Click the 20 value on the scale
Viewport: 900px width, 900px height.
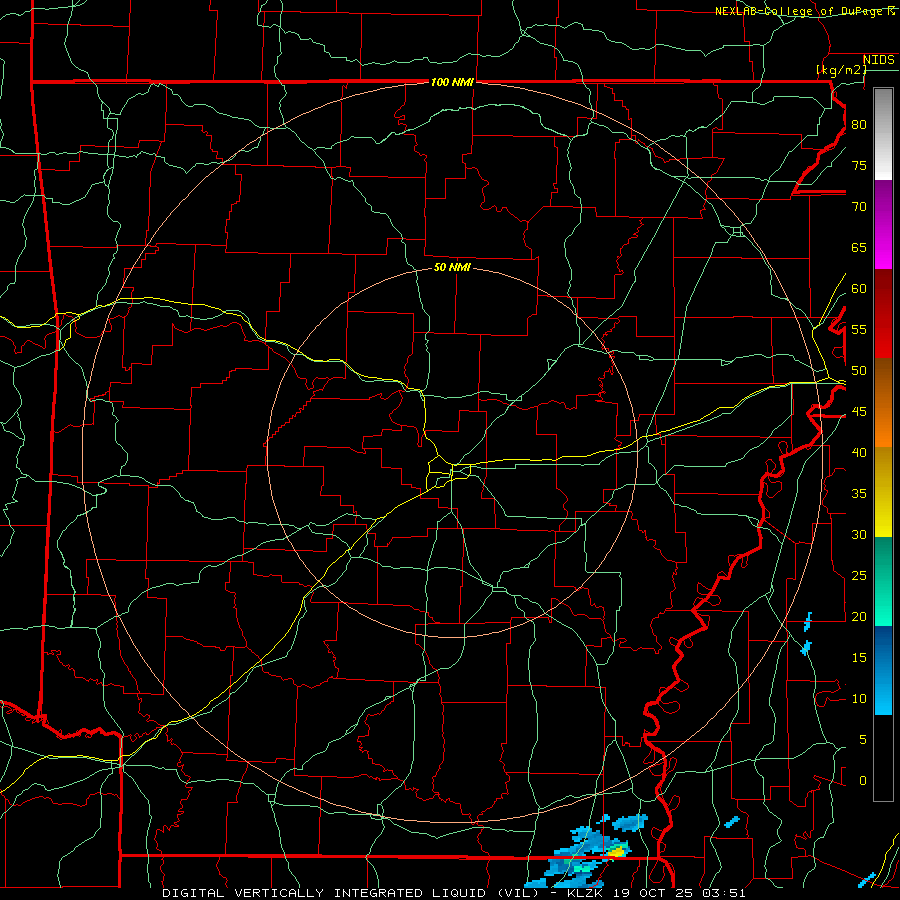tap(859, 616)
